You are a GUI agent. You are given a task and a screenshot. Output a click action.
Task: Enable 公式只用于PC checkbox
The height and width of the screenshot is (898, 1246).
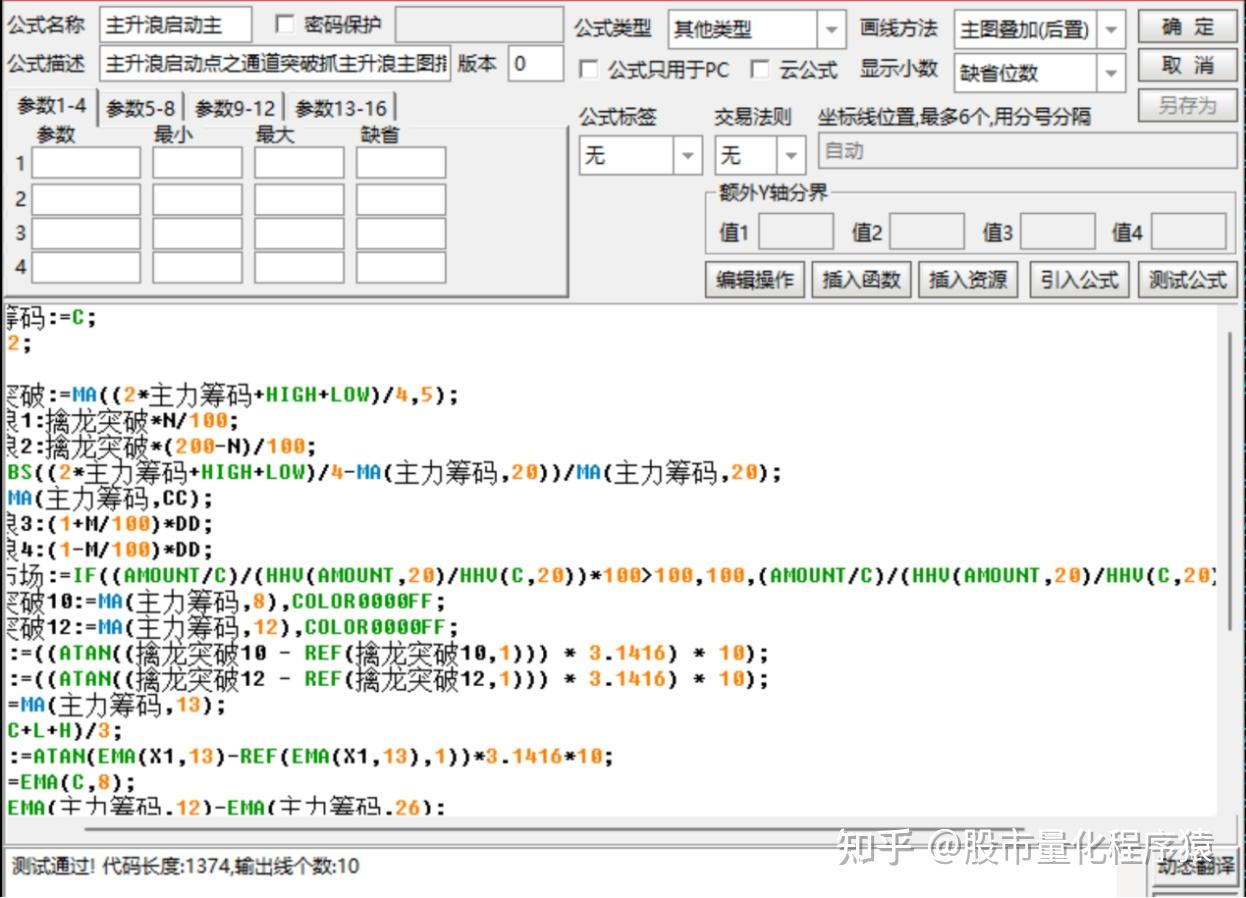click(x=589, y=70)
